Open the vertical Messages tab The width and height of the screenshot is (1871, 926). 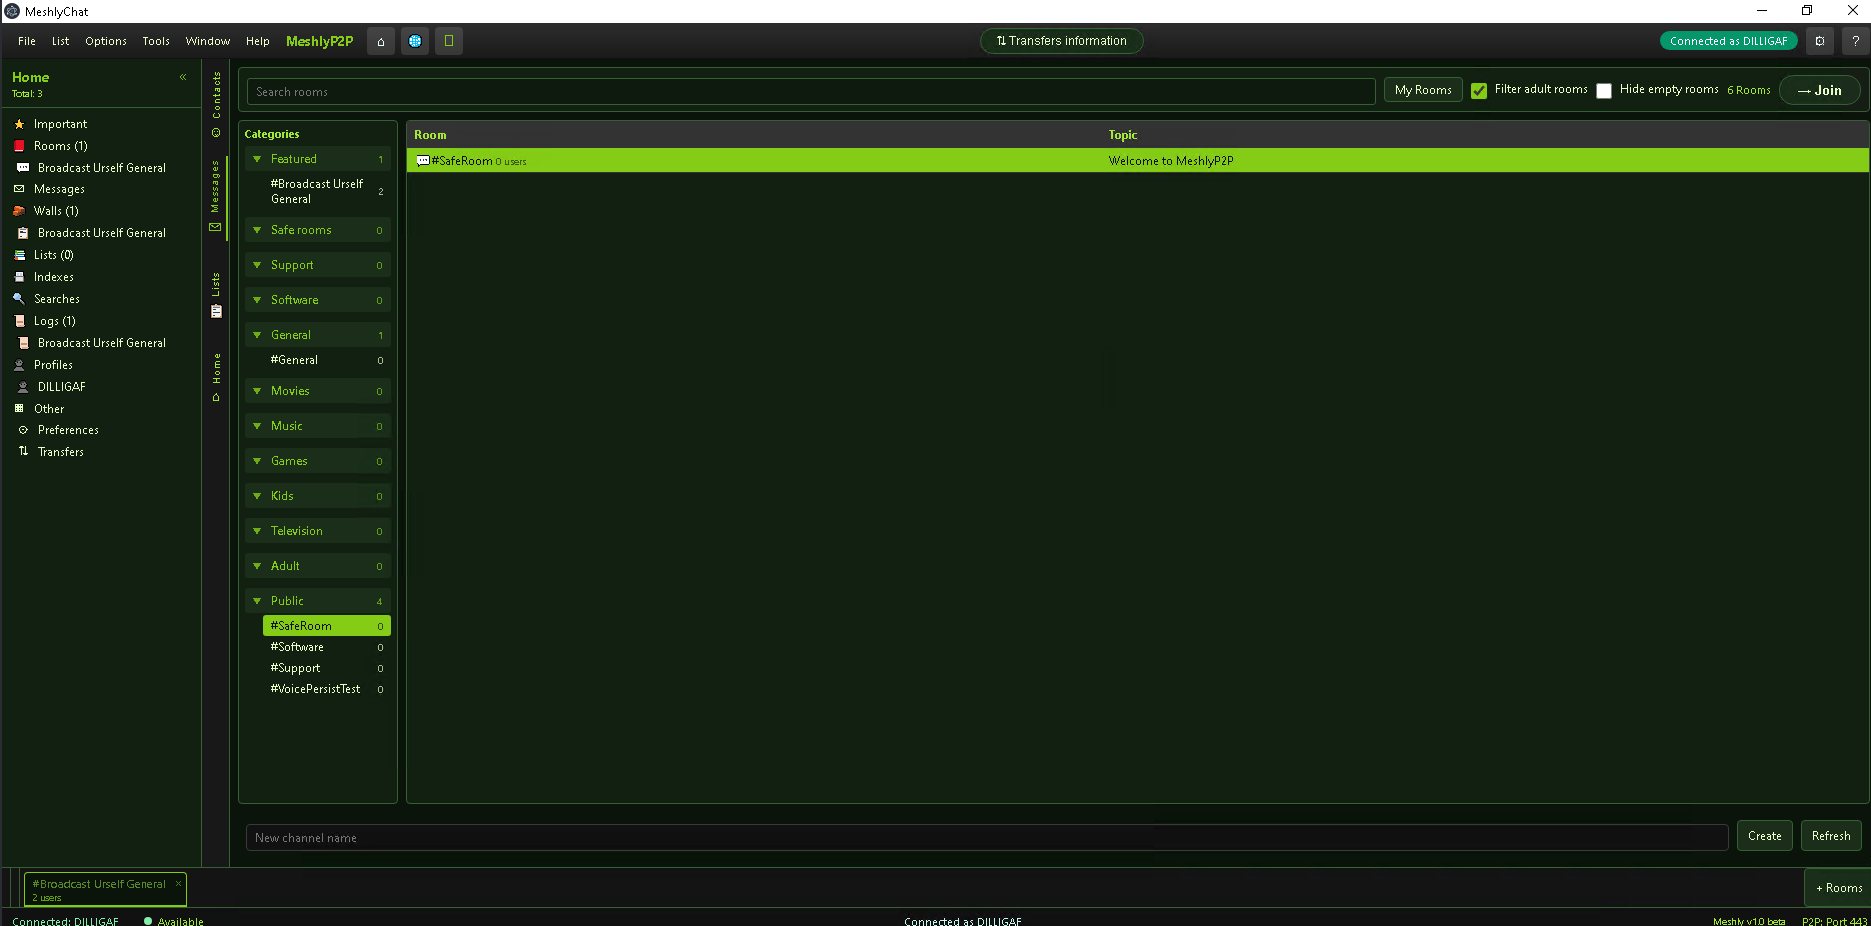tap(216, 197)
